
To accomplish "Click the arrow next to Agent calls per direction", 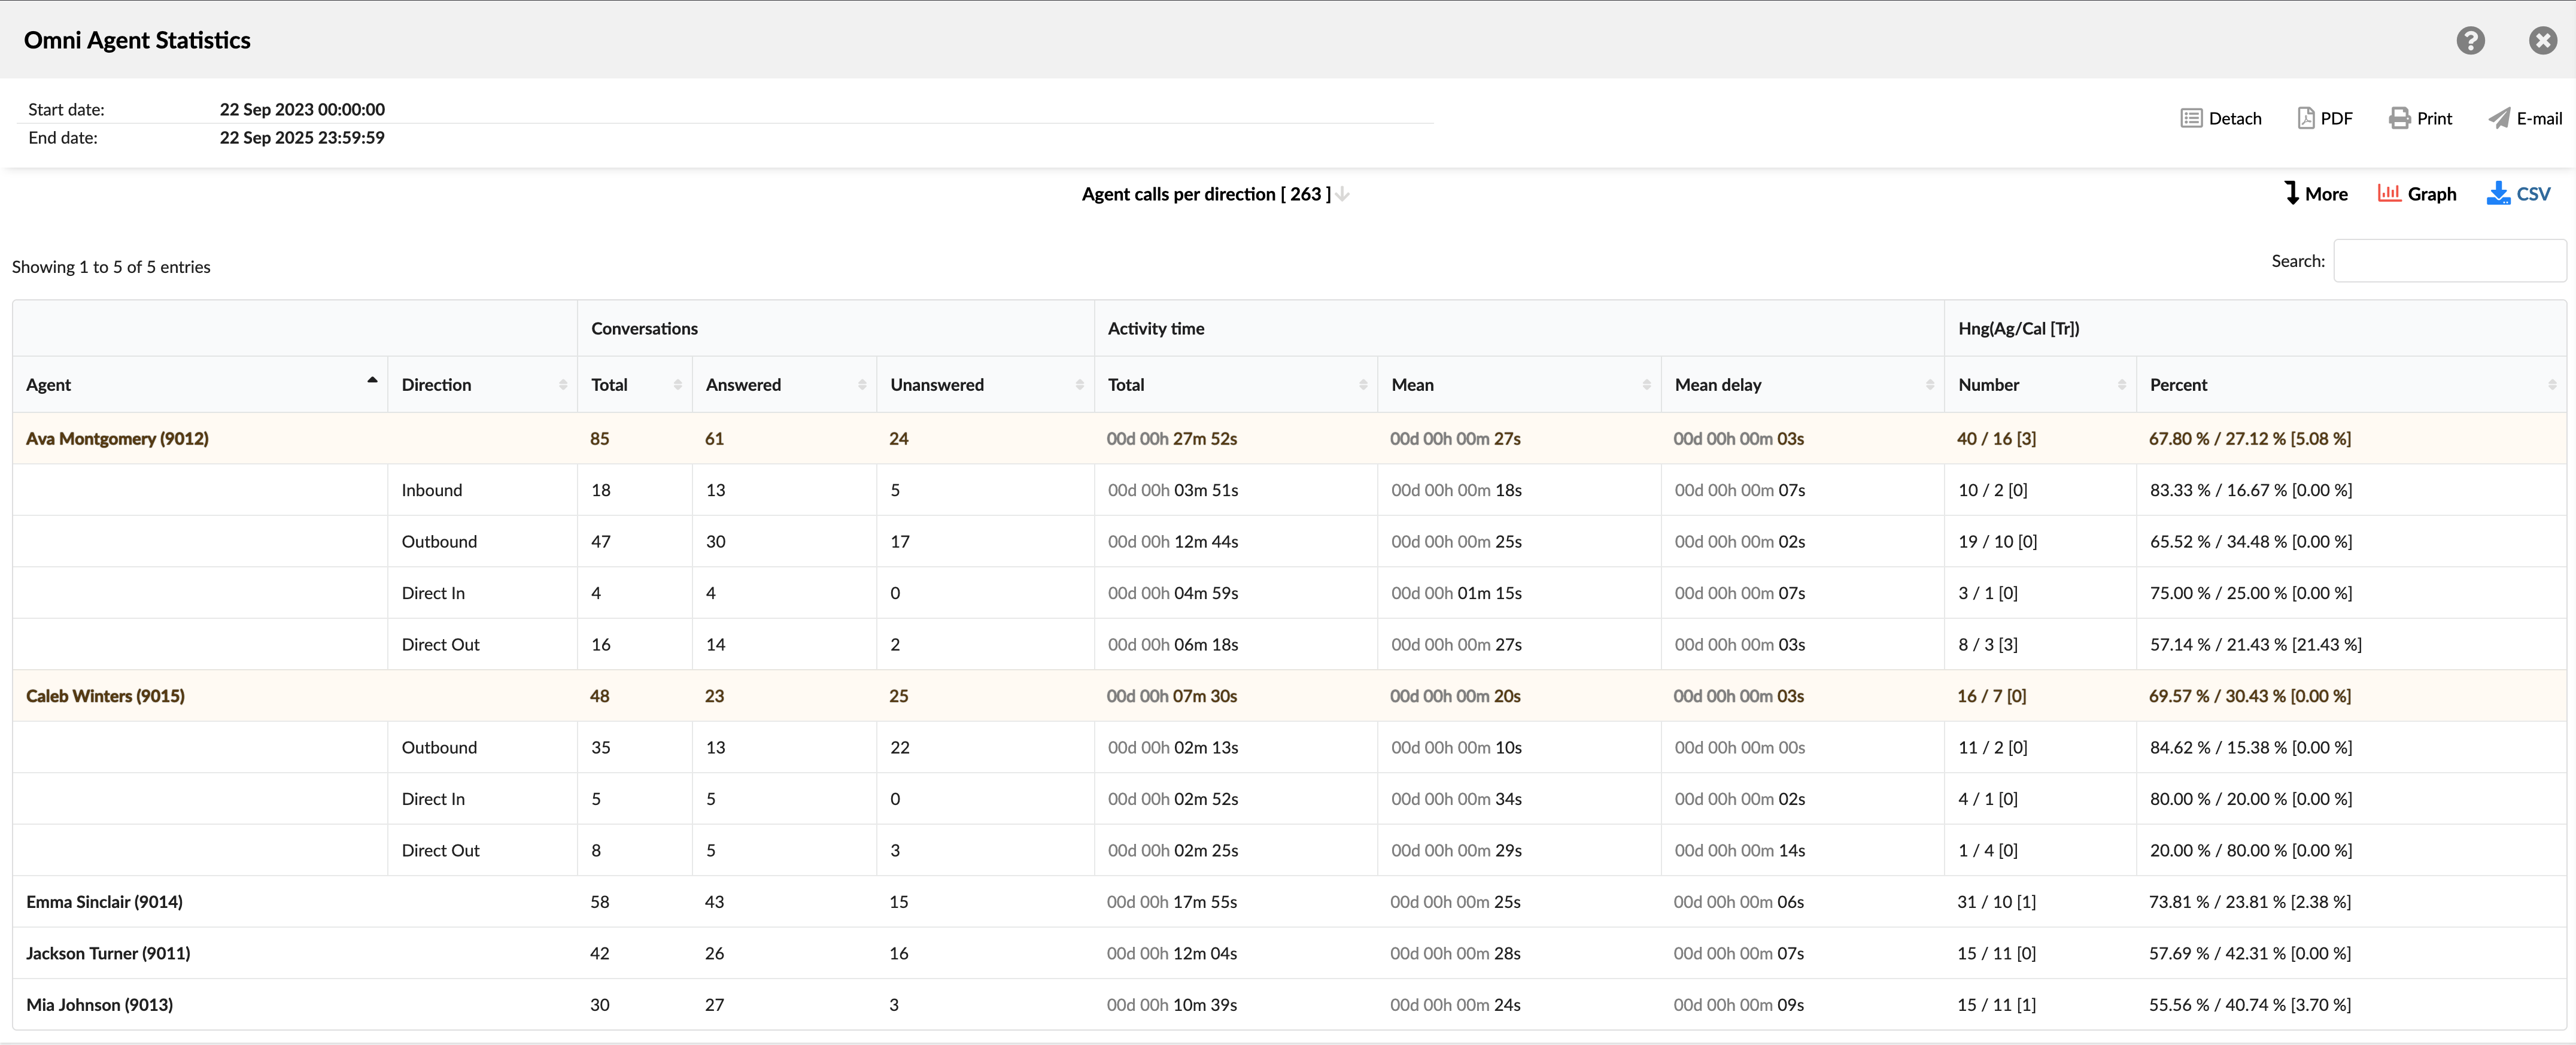I will [1342, 194].
